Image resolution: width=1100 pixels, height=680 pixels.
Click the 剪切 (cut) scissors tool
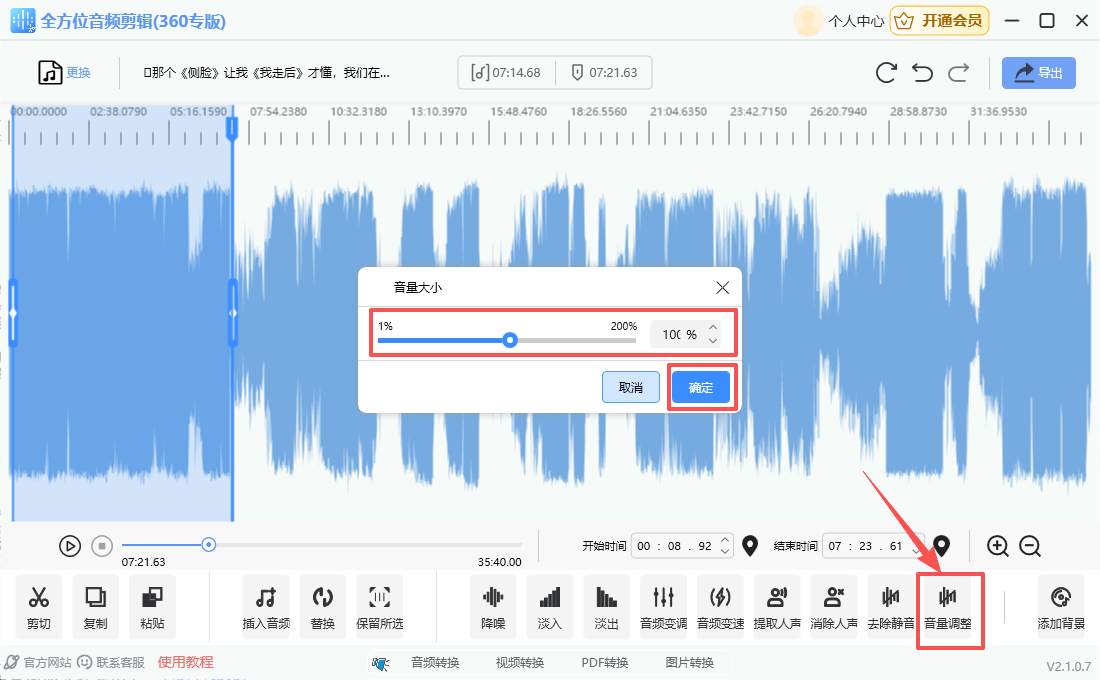39,607
